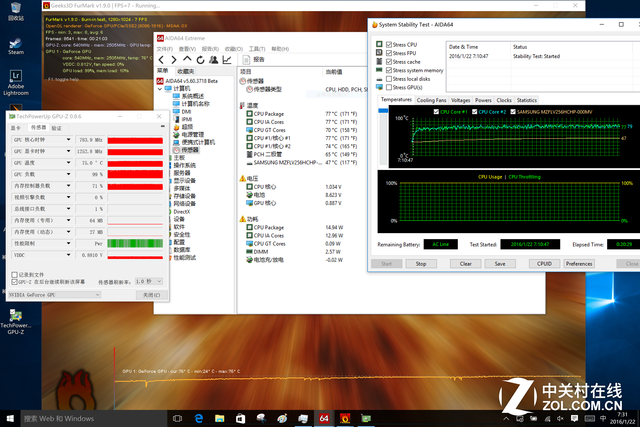Switch to GPU-Z via taskbar icon

(366, 418)
